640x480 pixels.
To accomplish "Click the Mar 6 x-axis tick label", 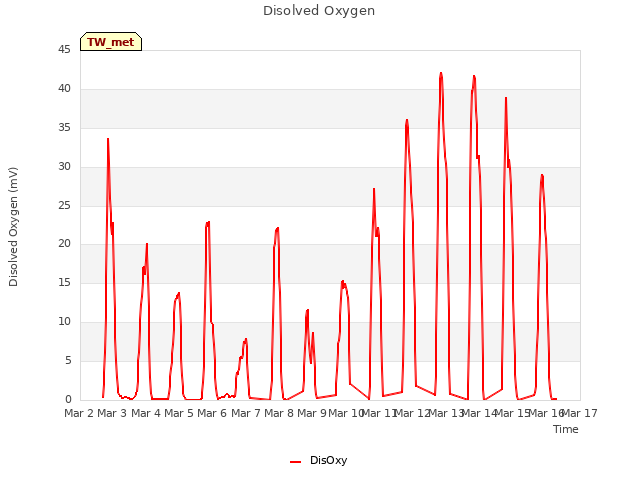I will (x=212, y=413).
